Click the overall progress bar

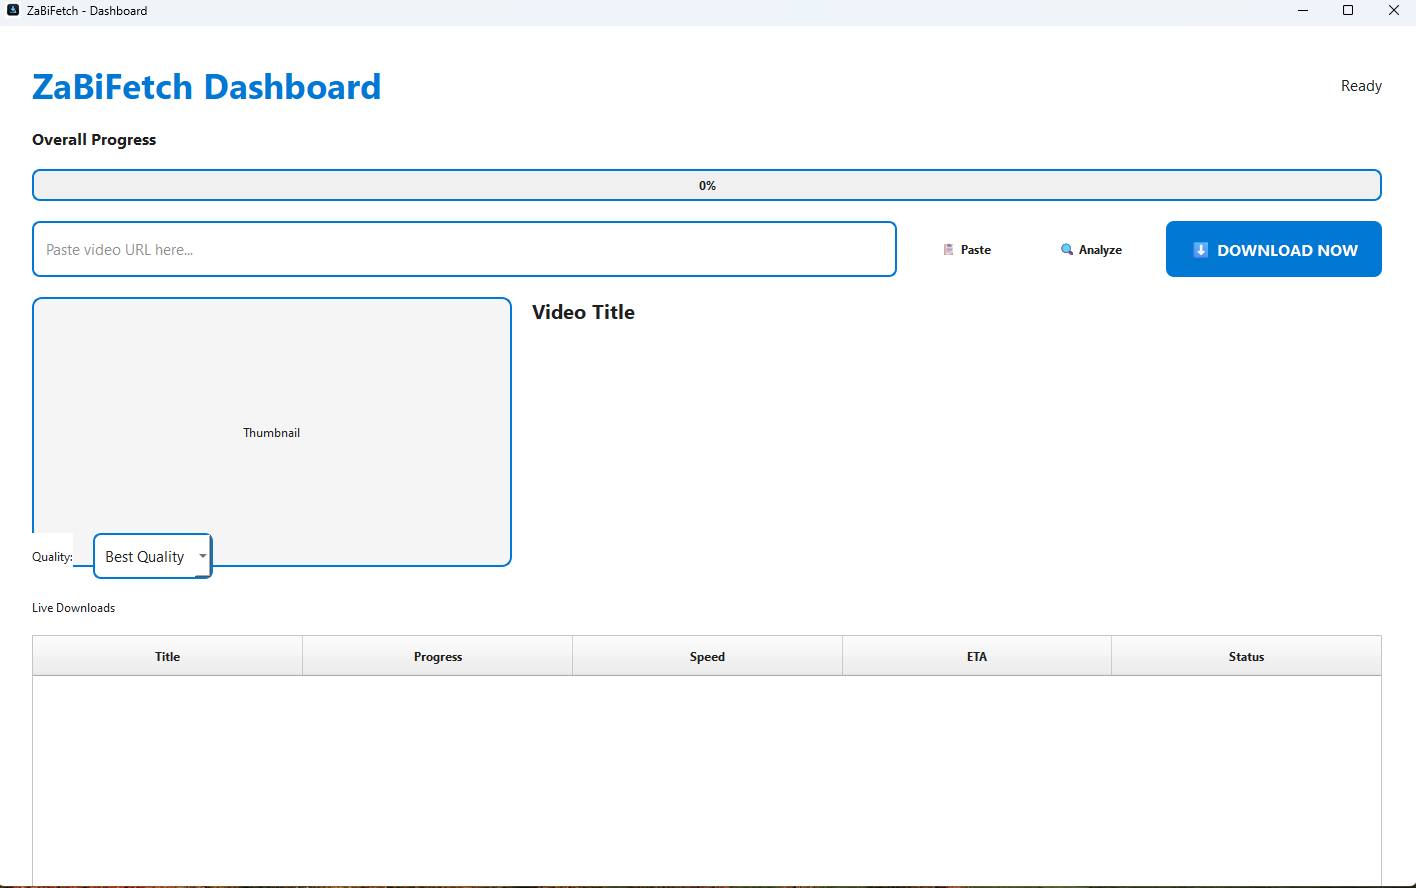707,185
